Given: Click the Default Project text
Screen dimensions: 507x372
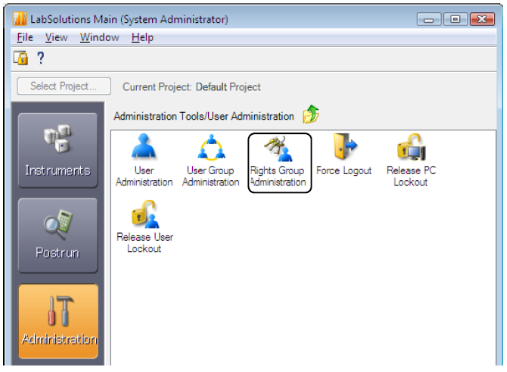Looking at the screenshot, I should coord(228,87).
